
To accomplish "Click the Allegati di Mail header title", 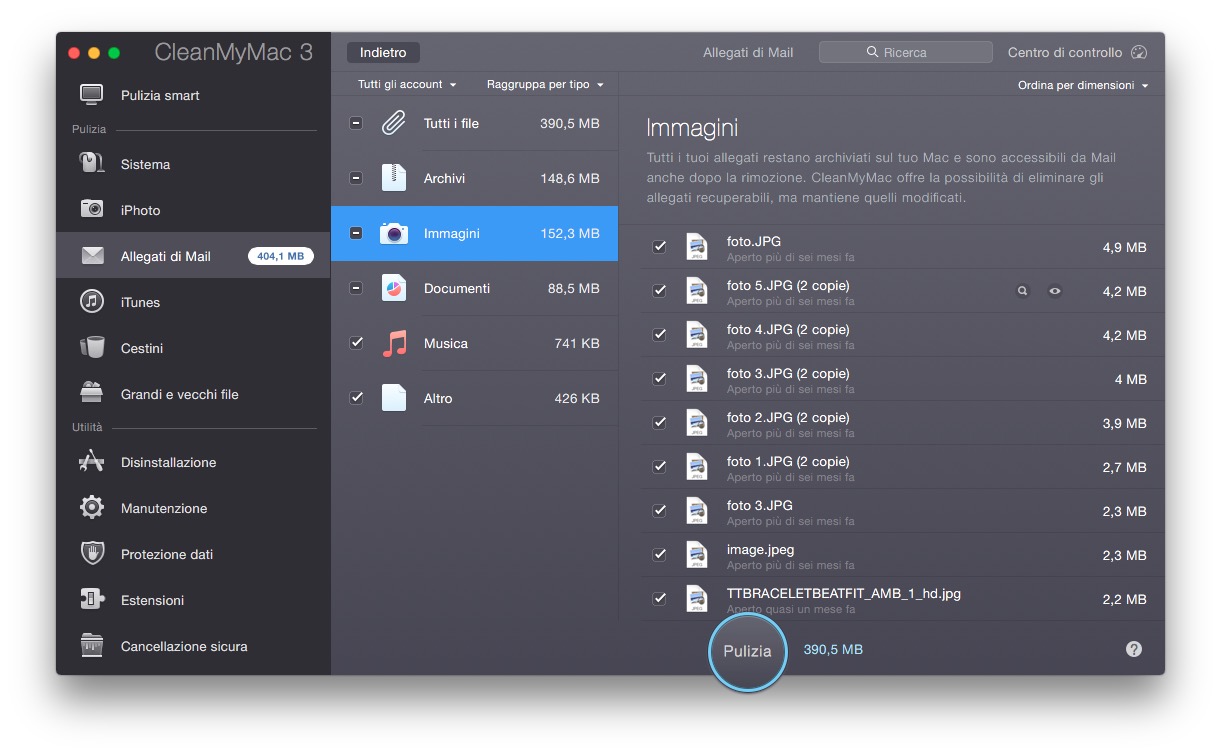I will point(748,52).
